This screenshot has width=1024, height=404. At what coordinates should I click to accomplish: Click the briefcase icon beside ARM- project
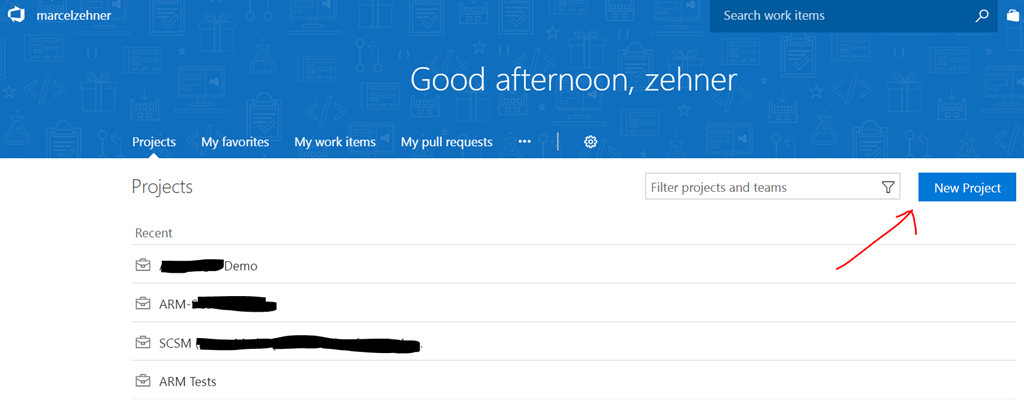(142, 304)
